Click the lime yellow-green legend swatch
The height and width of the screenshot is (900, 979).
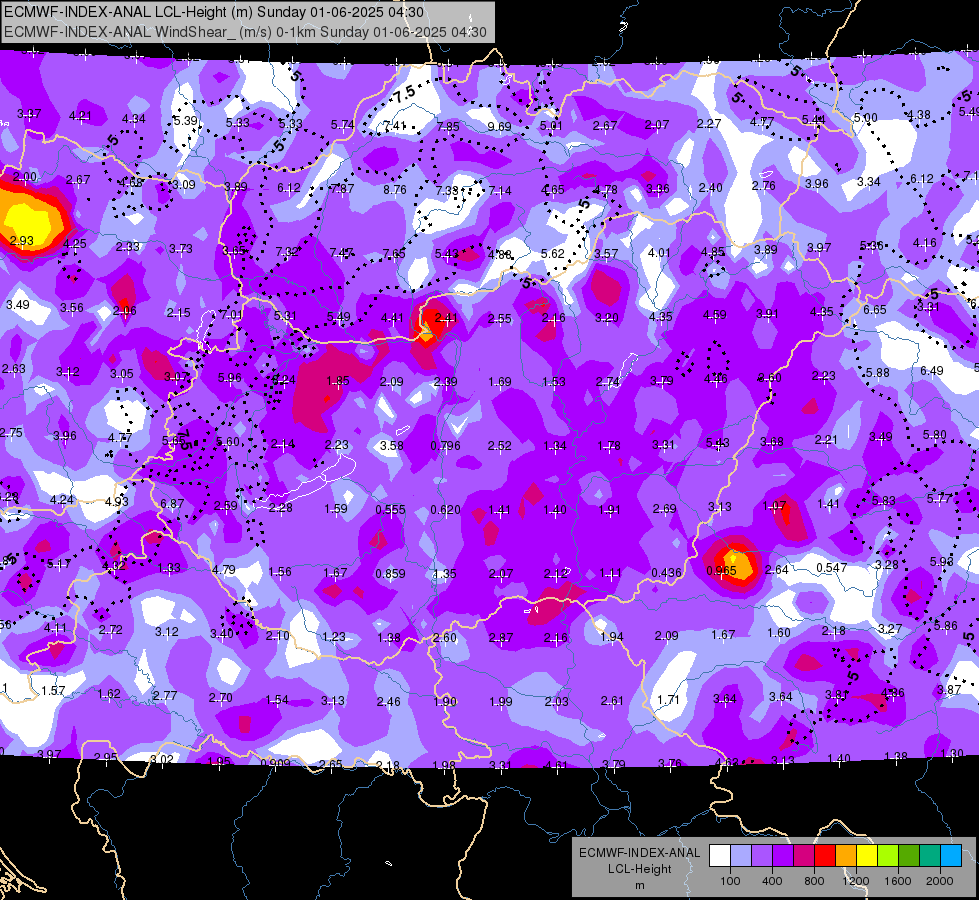coord(888,855)
